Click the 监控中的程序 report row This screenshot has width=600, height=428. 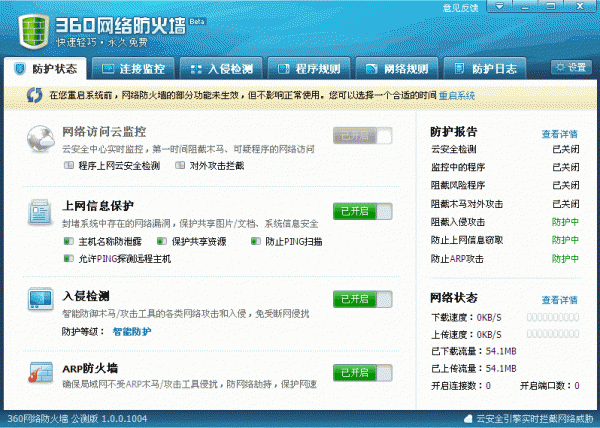tap(505, 167)
